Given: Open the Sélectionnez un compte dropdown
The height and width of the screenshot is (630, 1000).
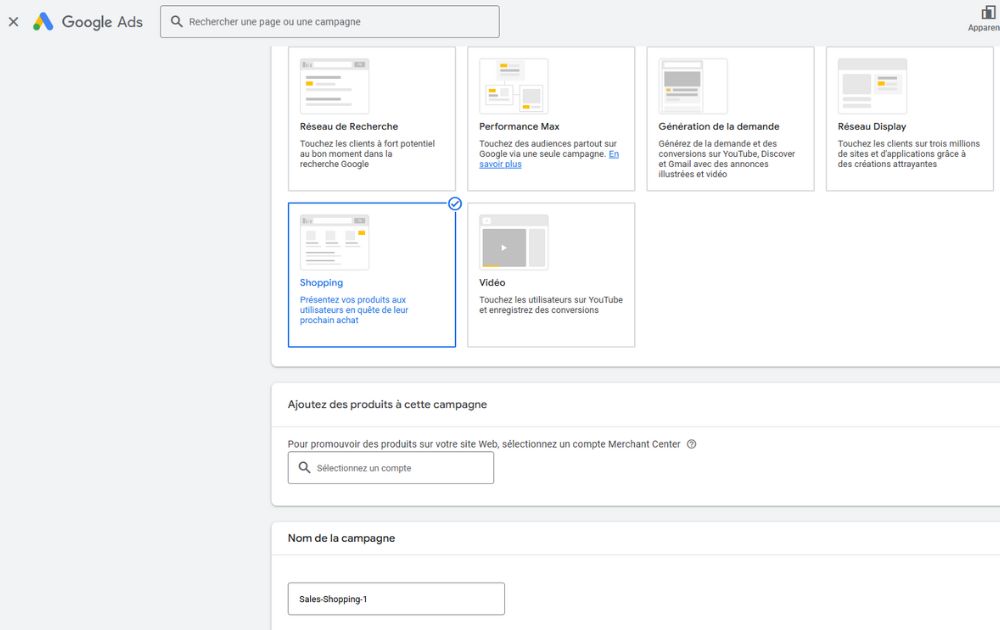Looking at the screenshot, I should [x=390, y=468].
